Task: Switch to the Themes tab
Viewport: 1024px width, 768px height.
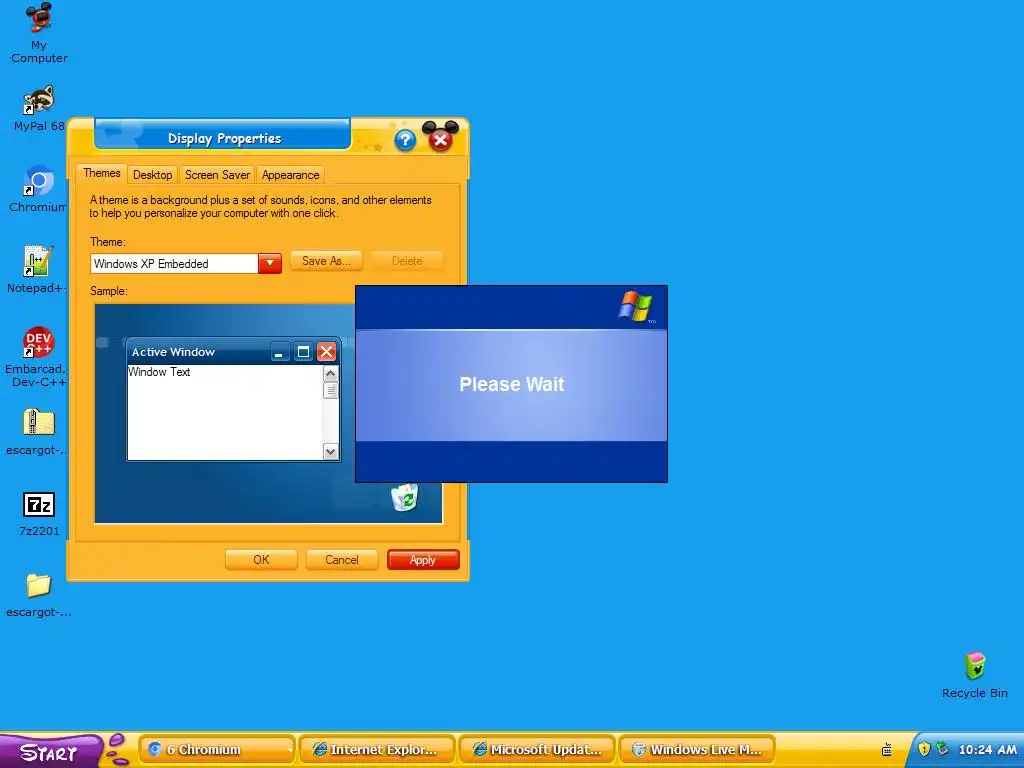Action: pyautogui.click(x=101, y=173)
